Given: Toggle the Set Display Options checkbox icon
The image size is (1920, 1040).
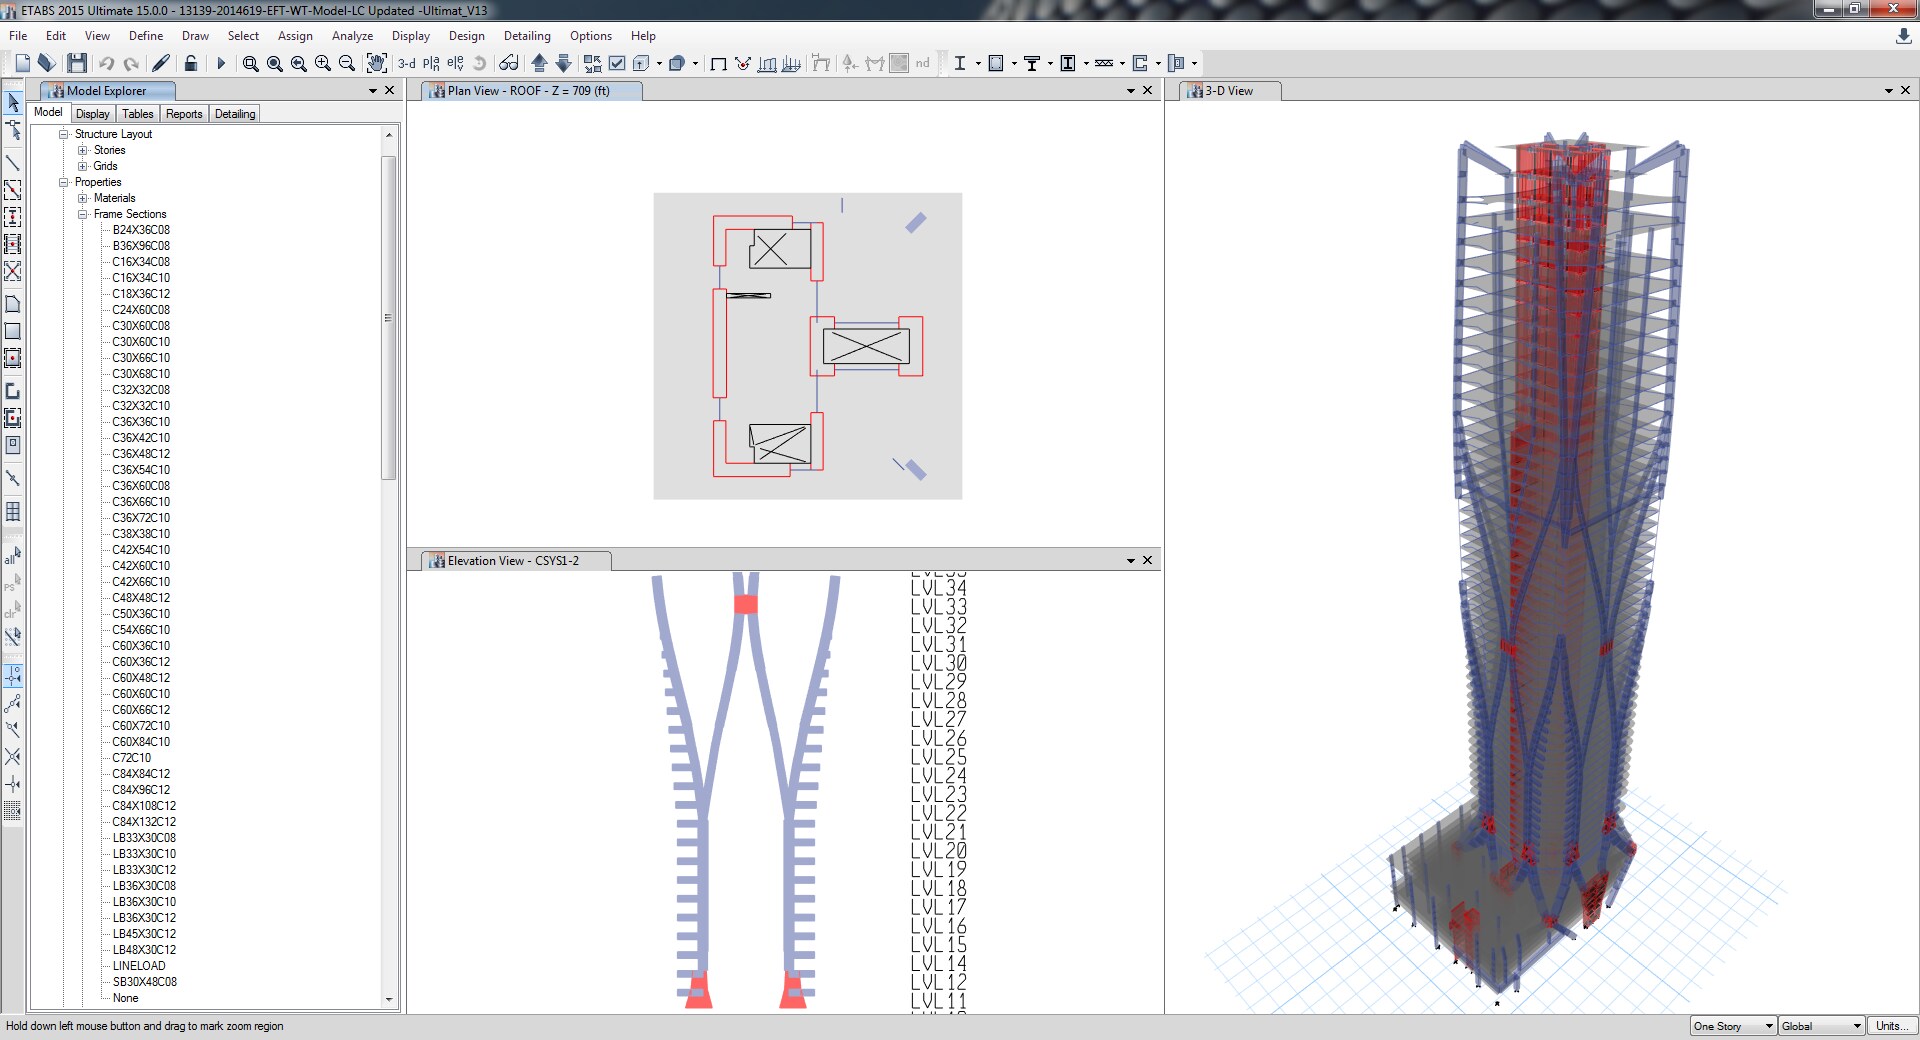Looking at the screenshot, I should (x=617, y=63).
